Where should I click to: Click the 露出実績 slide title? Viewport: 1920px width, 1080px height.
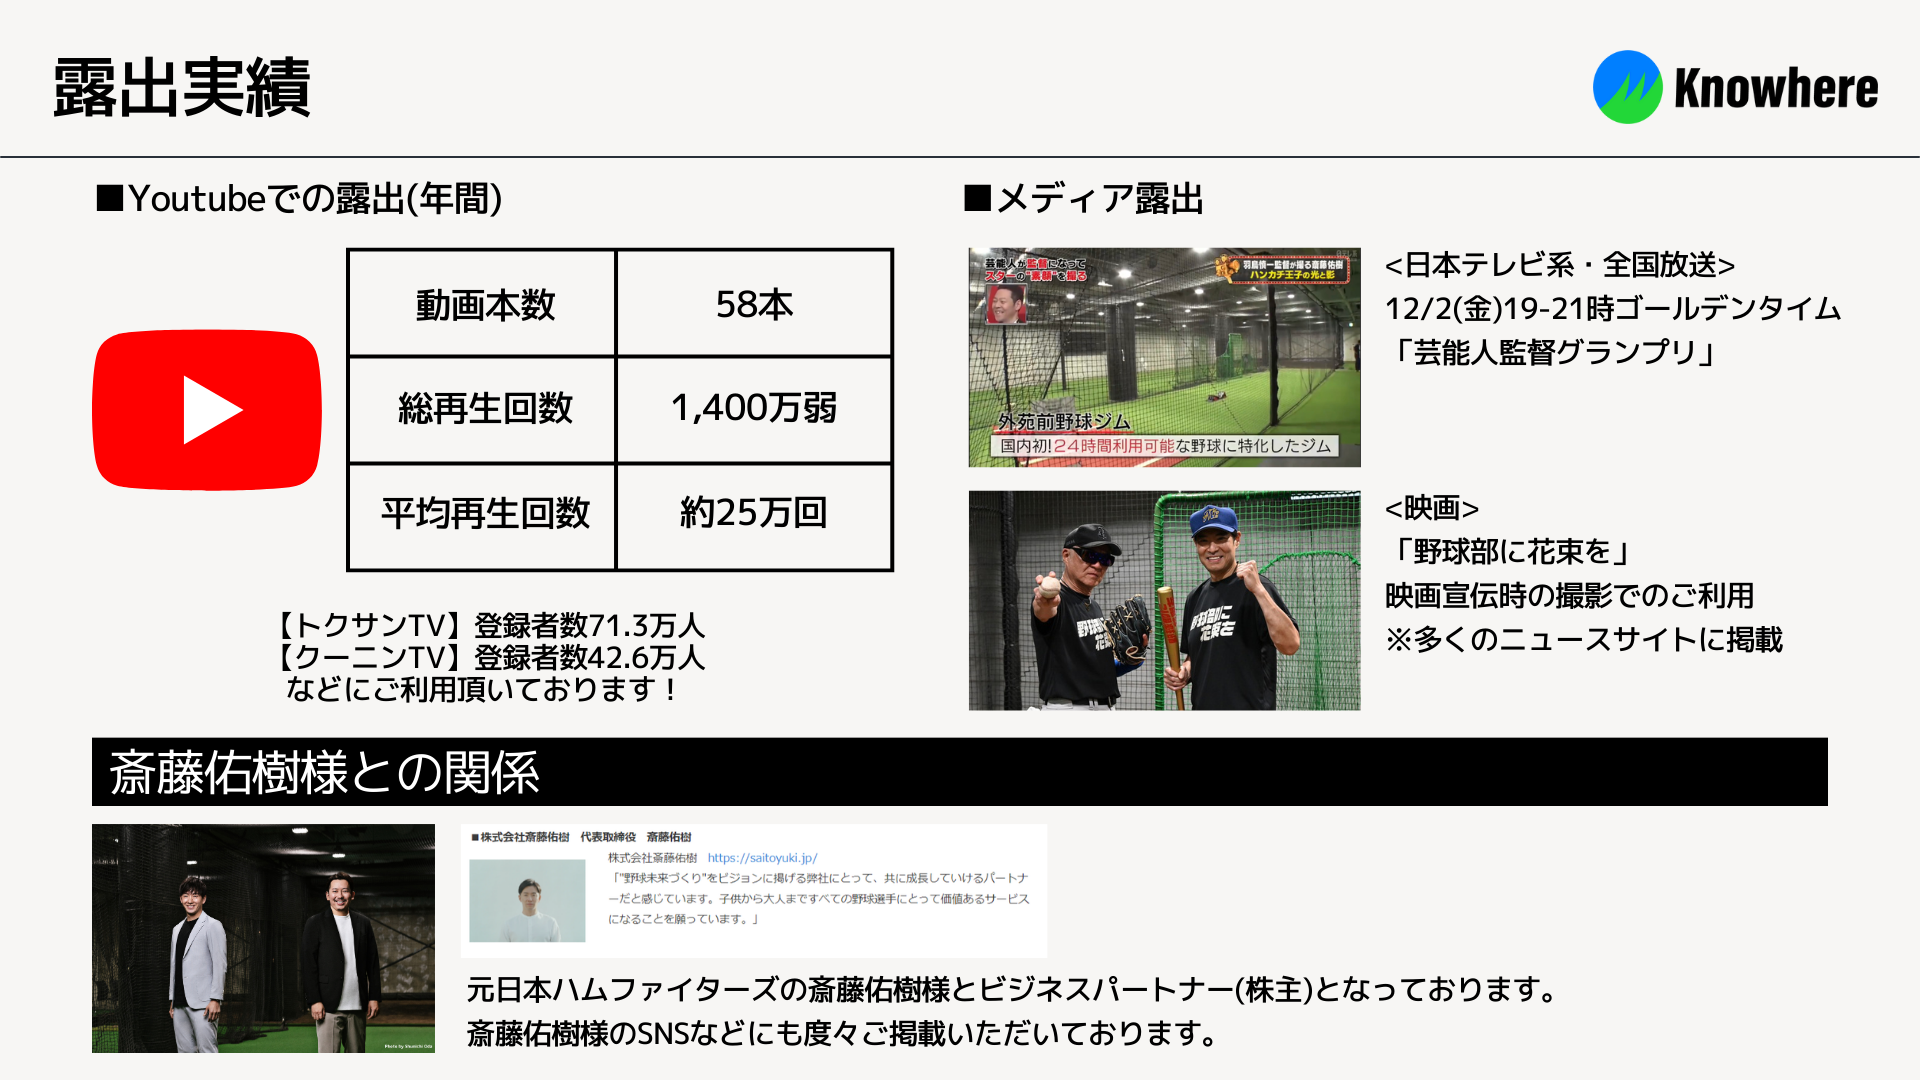[x=181, y=88]
